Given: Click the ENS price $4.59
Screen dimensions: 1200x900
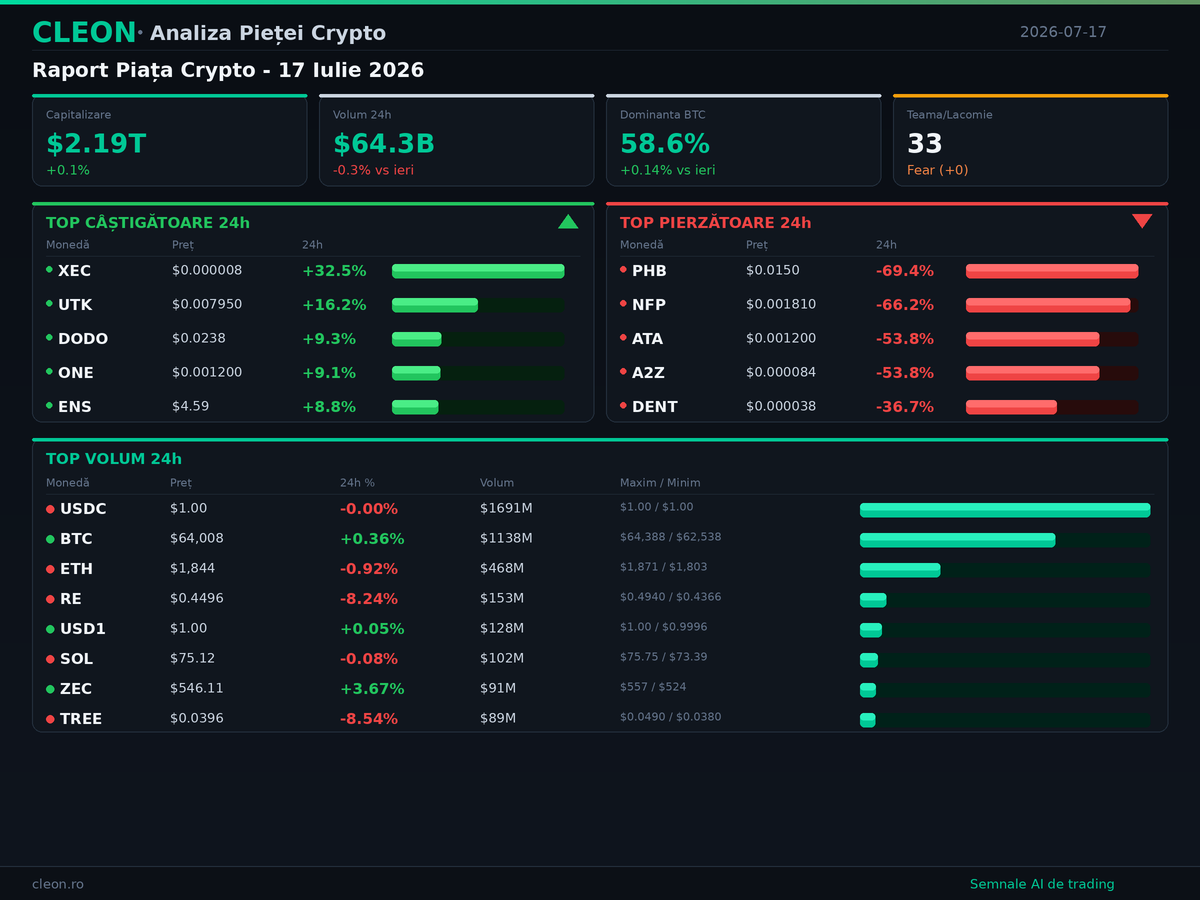Looking at the screenshot, I should pos(191,406).
